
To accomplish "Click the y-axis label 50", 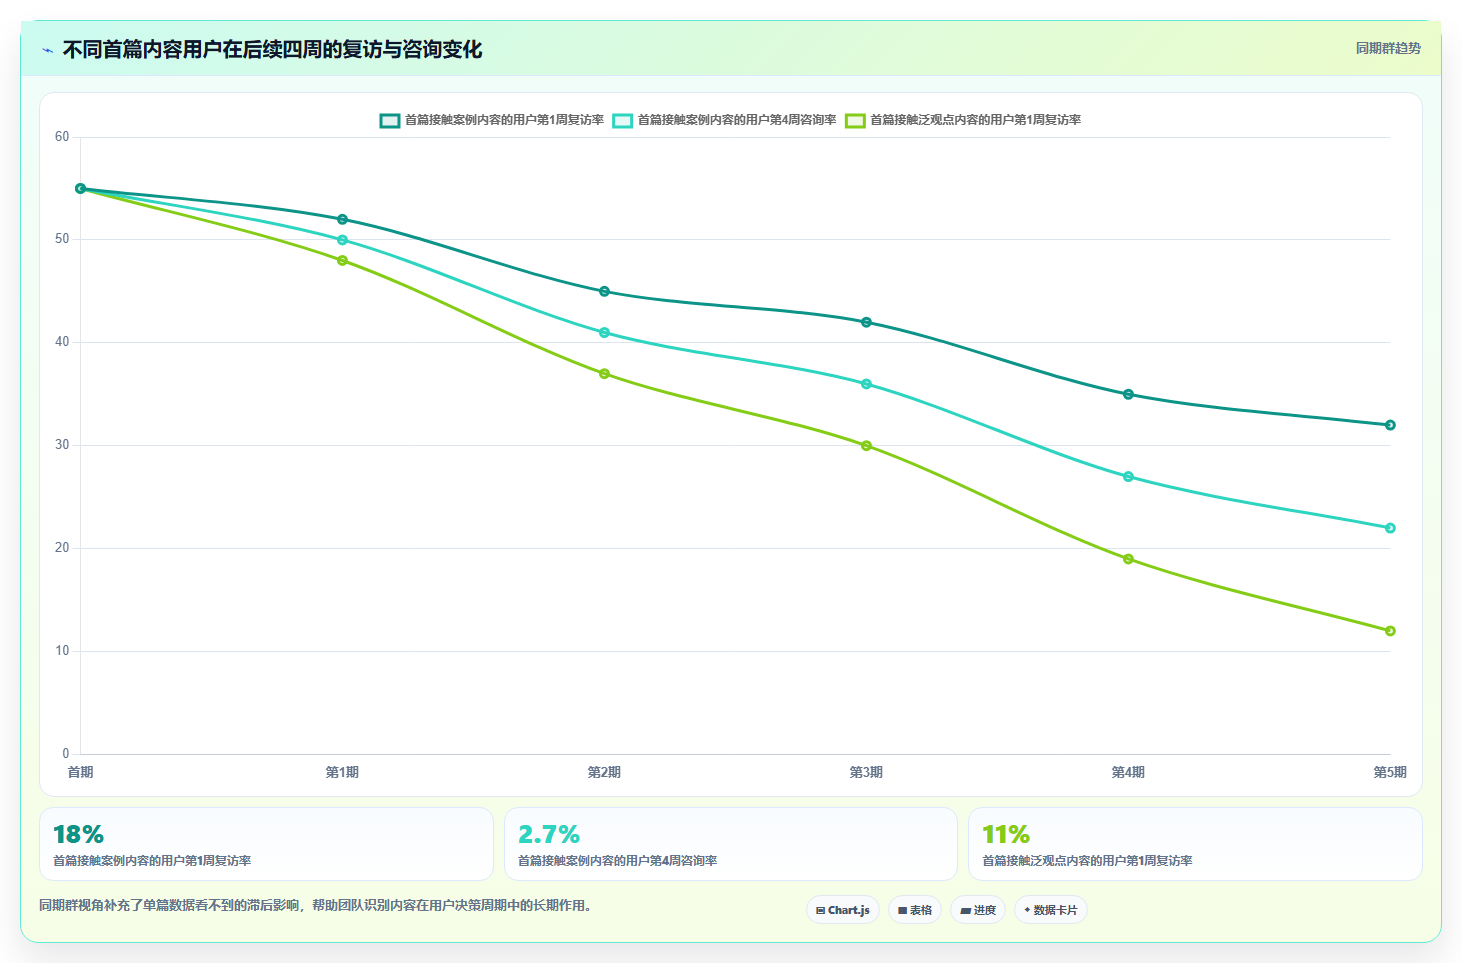I will 62,239.
